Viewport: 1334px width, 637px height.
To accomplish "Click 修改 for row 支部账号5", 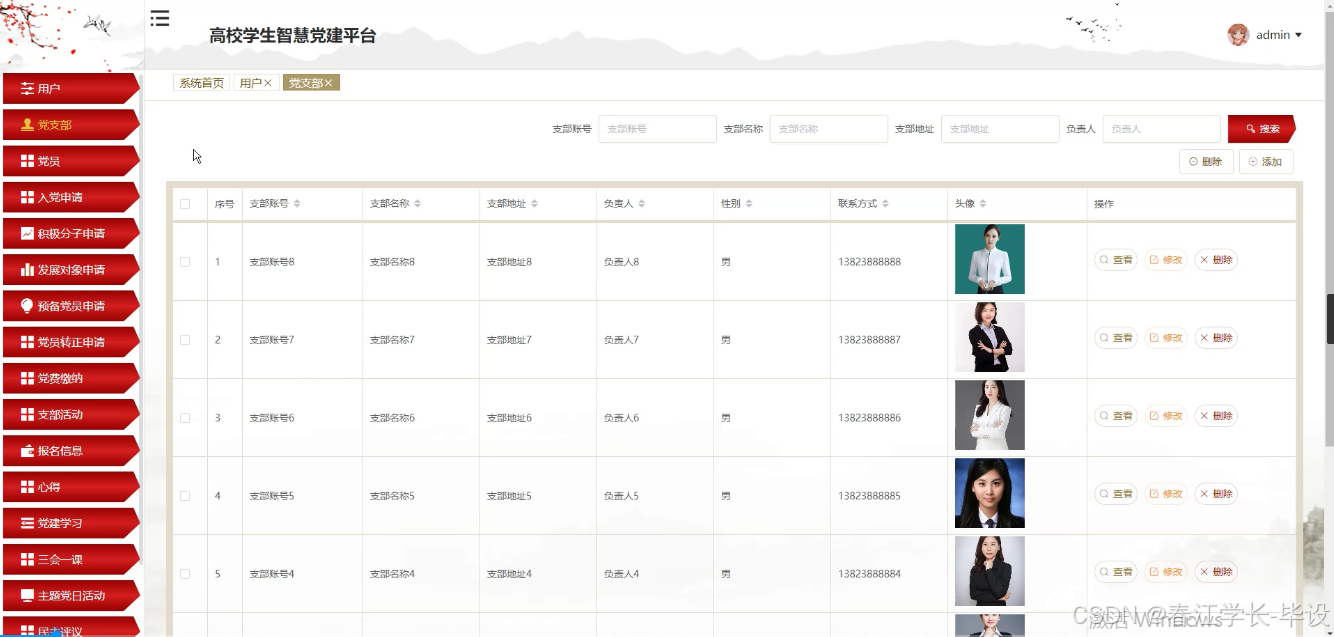I will pos(1166,494).
